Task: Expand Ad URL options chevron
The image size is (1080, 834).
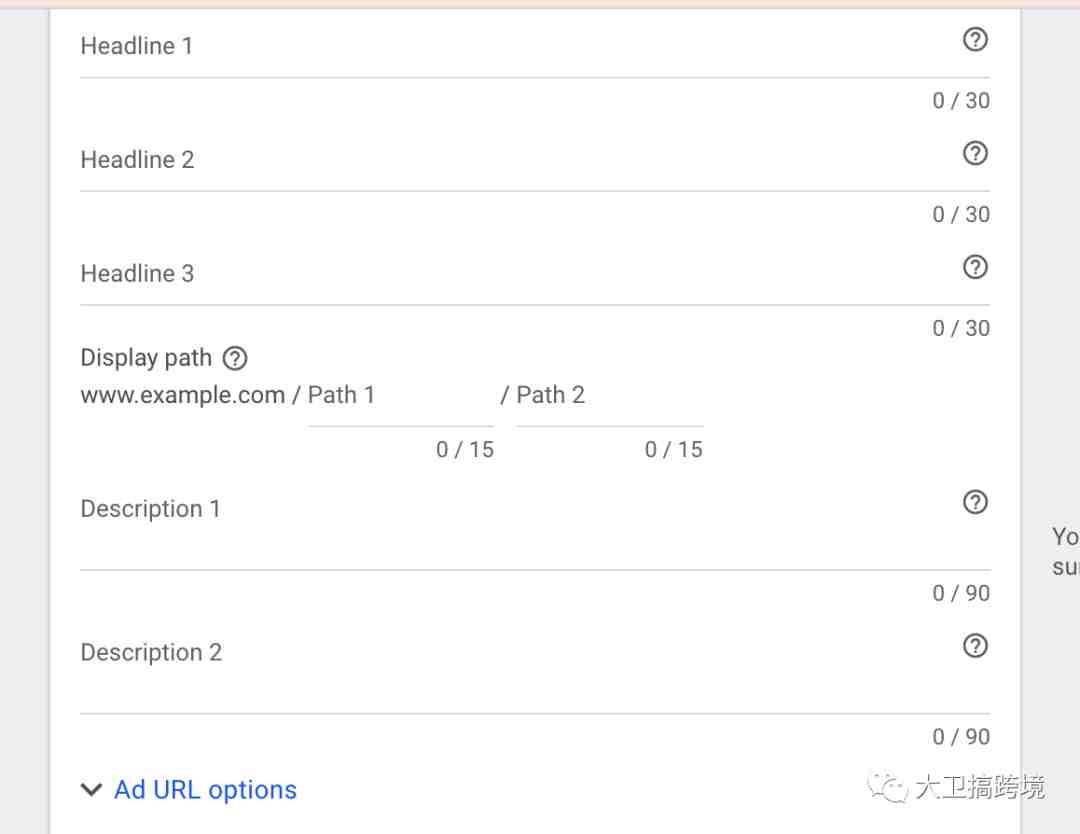Action: pyautogui.click(x=91, y=789)
